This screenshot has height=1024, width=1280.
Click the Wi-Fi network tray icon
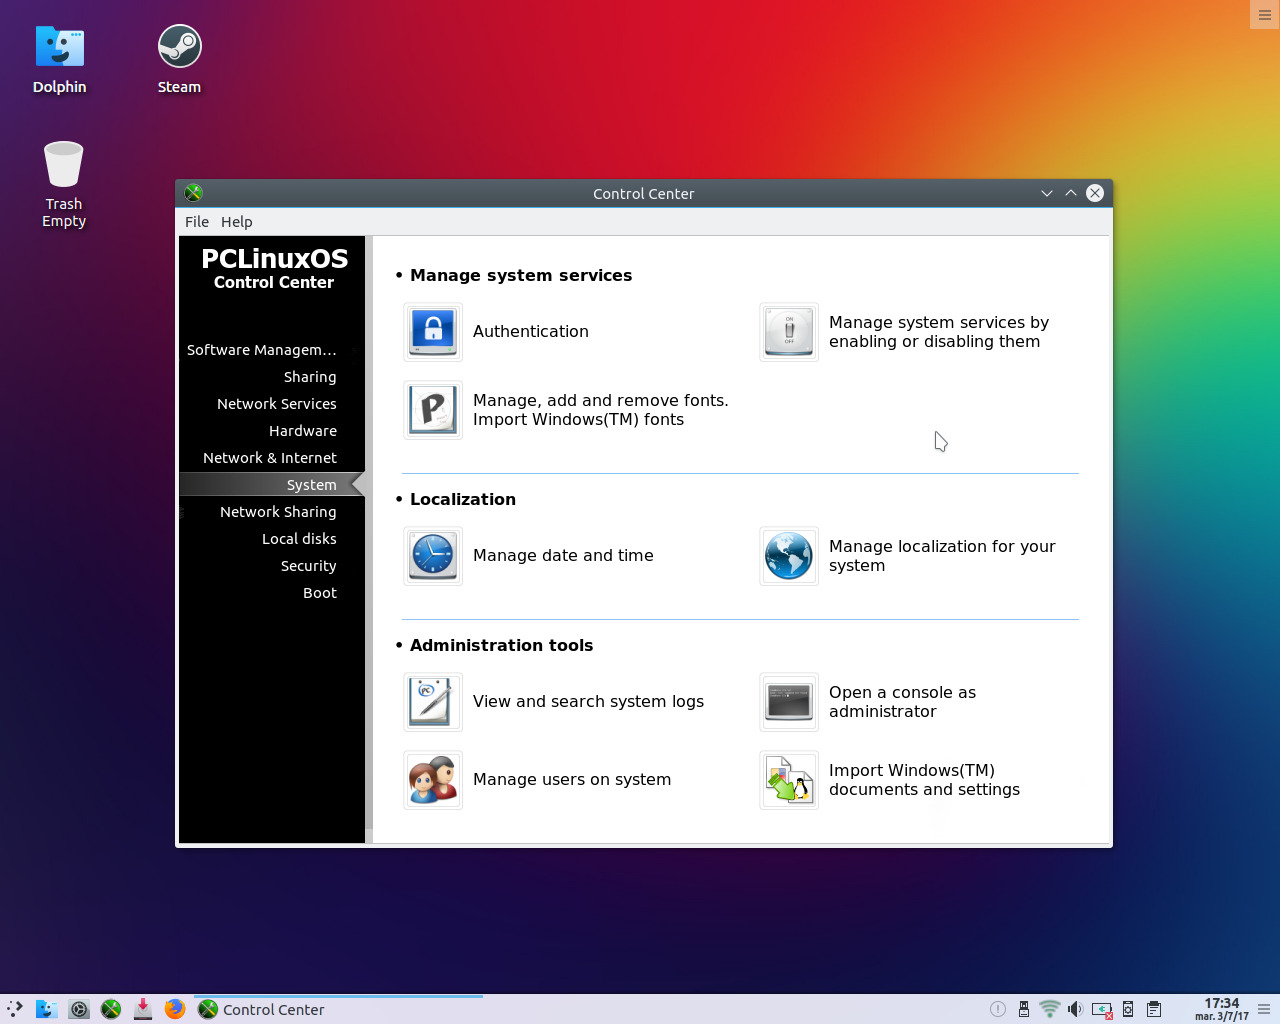[1049, 1009]
